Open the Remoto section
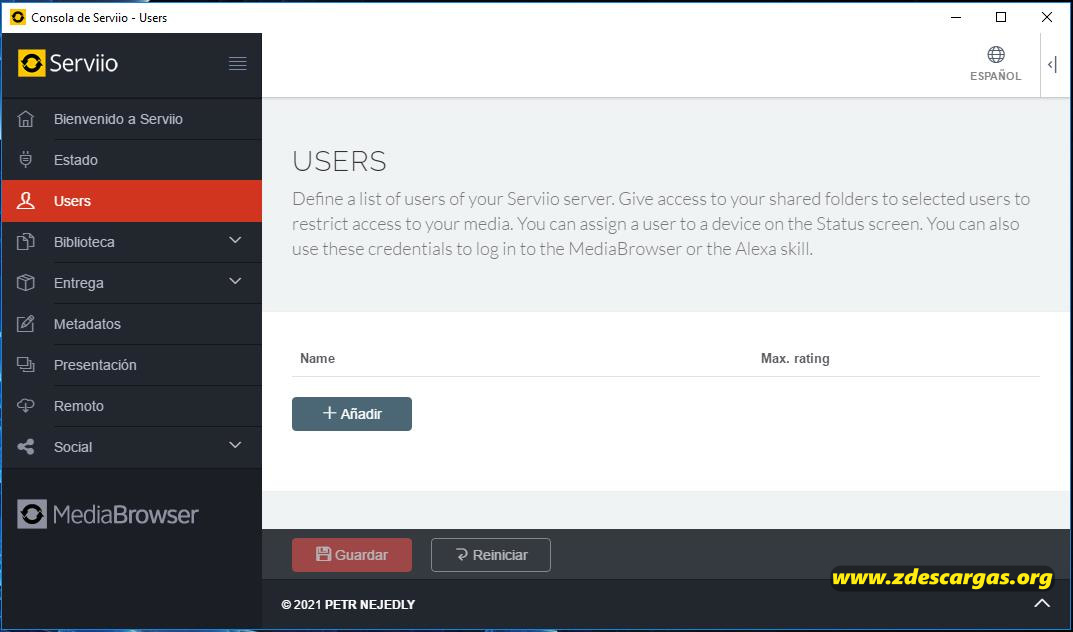This screenshot has height=632, width=1073. (x=132, y=406)
